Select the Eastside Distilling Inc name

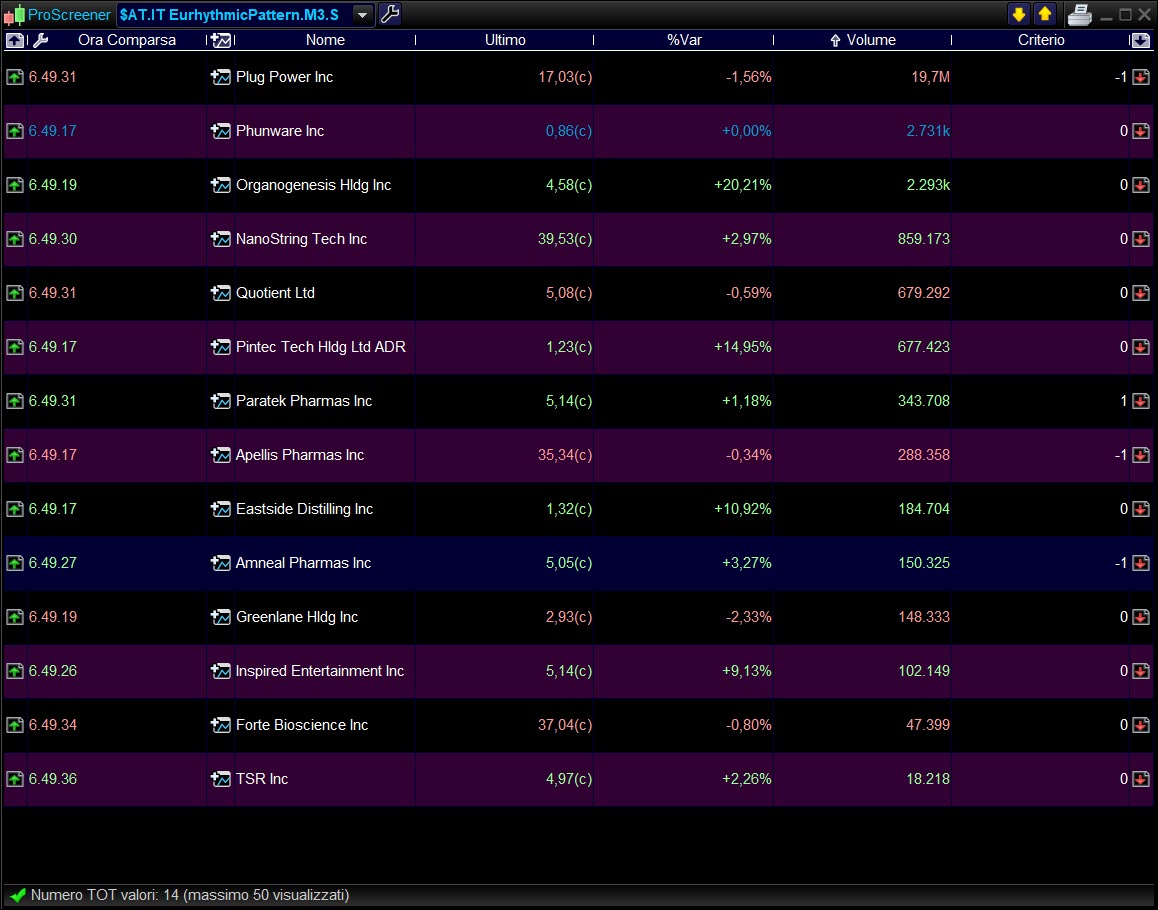click(304, 508)
